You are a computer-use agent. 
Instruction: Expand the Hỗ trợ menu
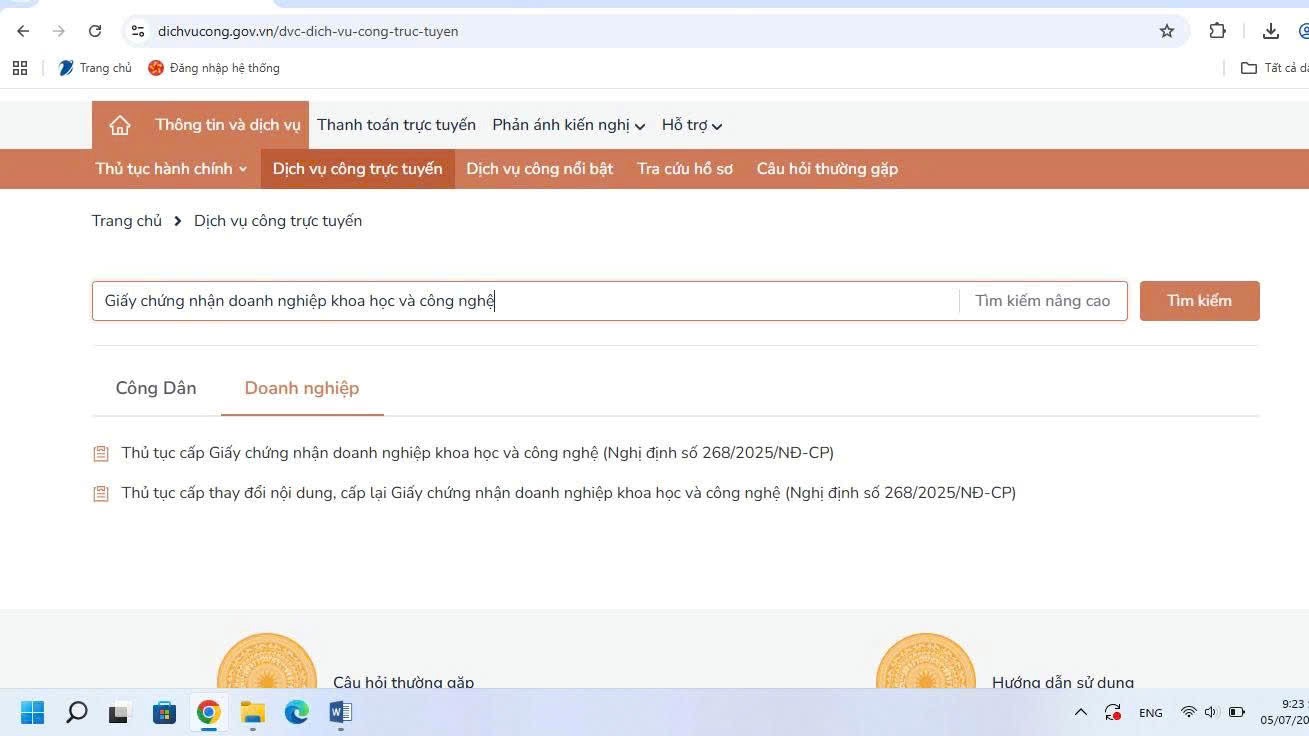(x=692, y=125)
